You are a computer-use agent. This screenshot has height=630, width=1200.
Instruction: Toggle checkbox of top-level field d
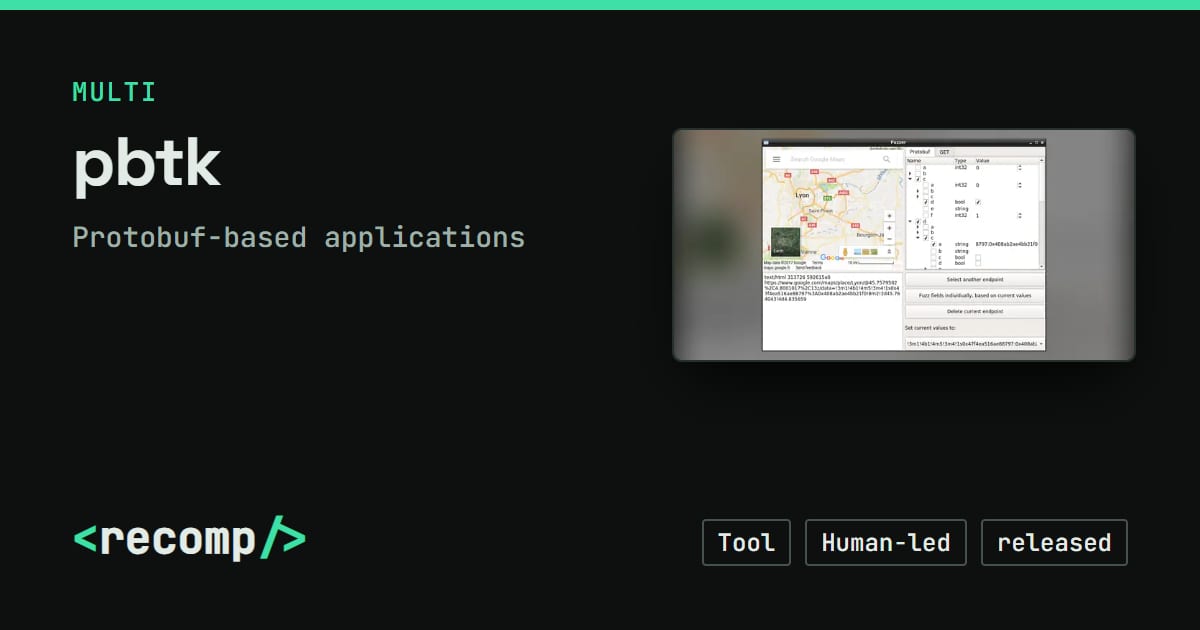[x=918, y=221]
